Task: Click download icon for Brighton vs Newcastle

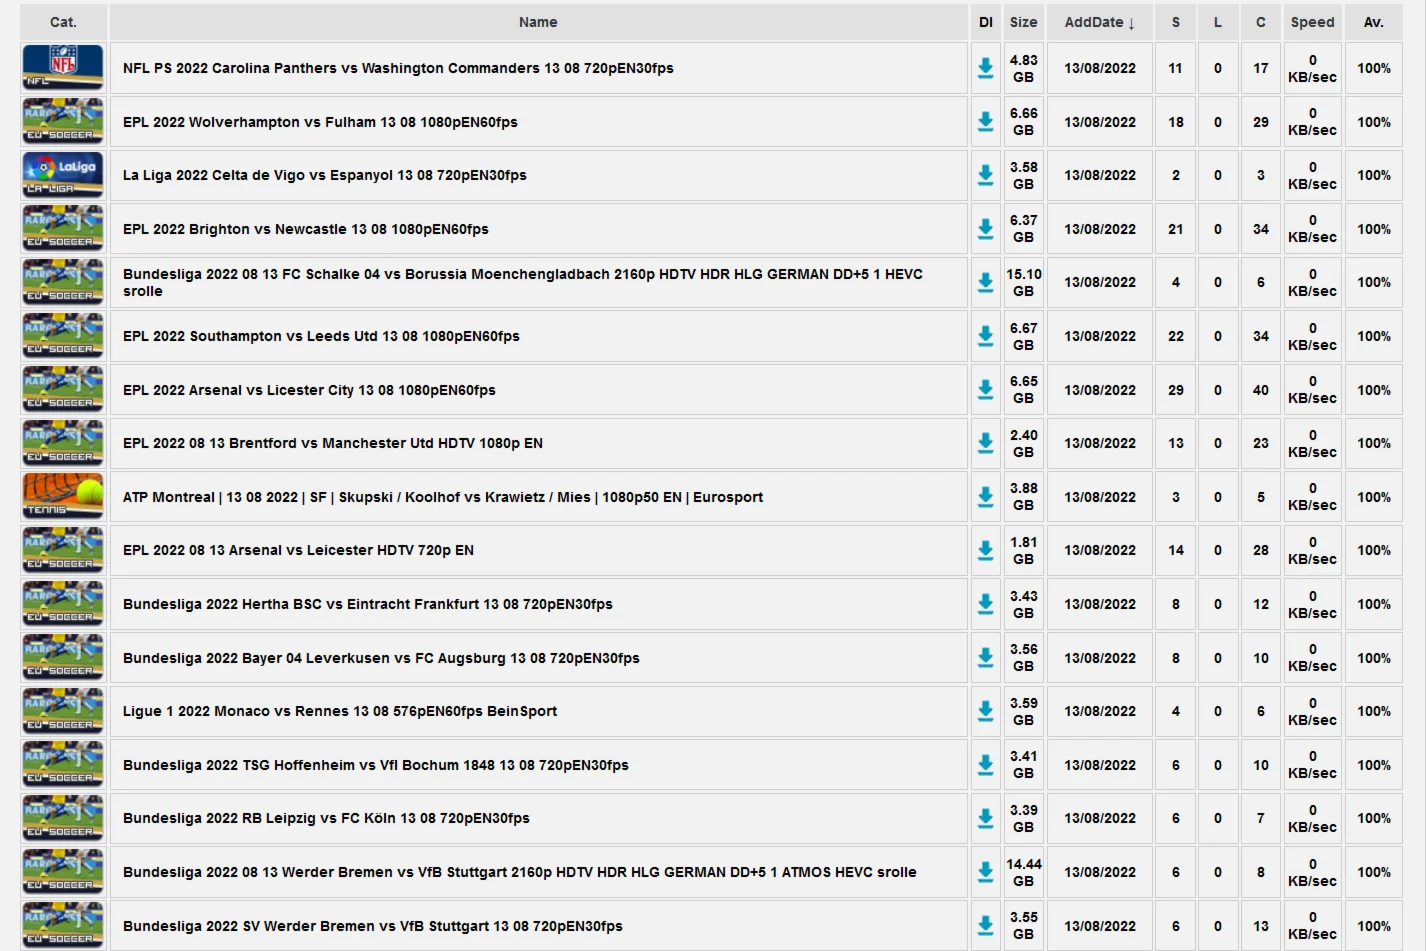Action: point(985,229)
